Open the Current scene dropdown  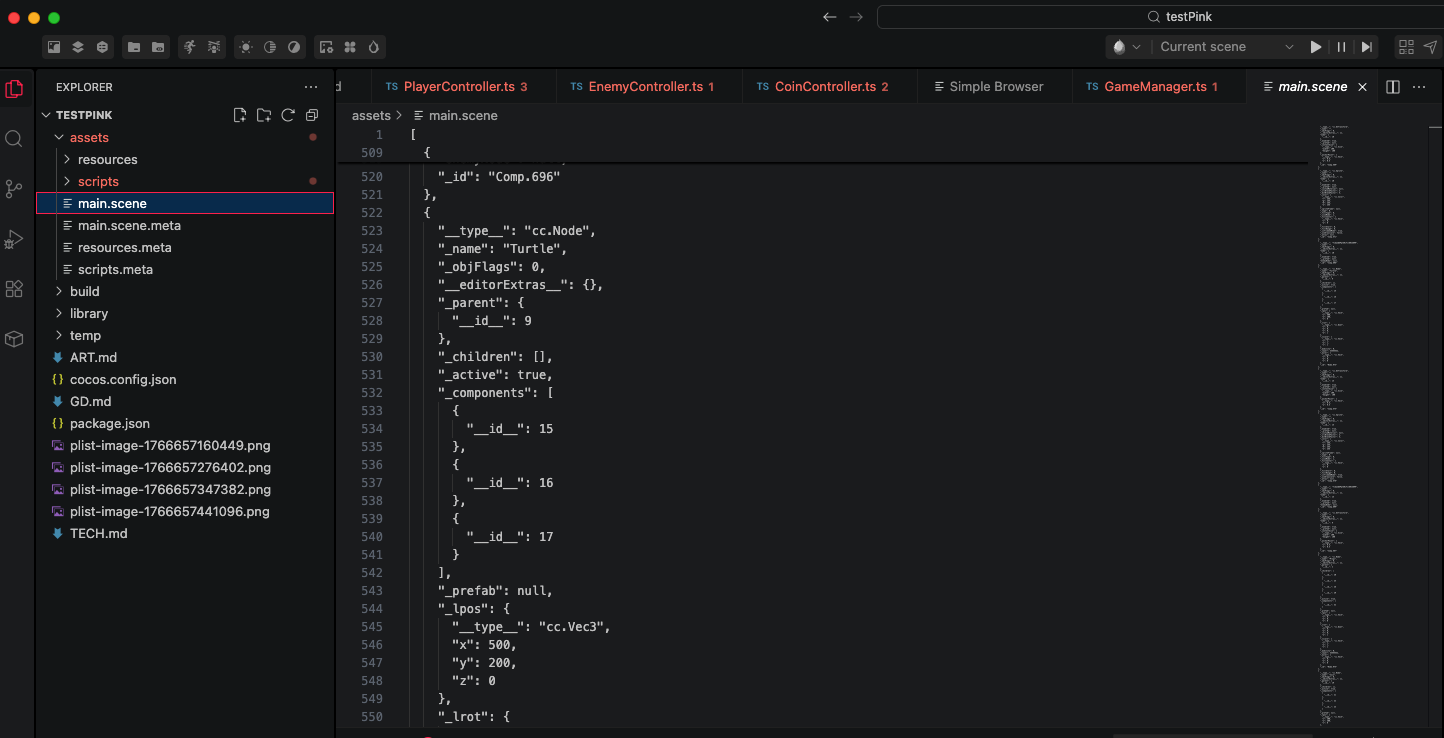[1226, 47]
